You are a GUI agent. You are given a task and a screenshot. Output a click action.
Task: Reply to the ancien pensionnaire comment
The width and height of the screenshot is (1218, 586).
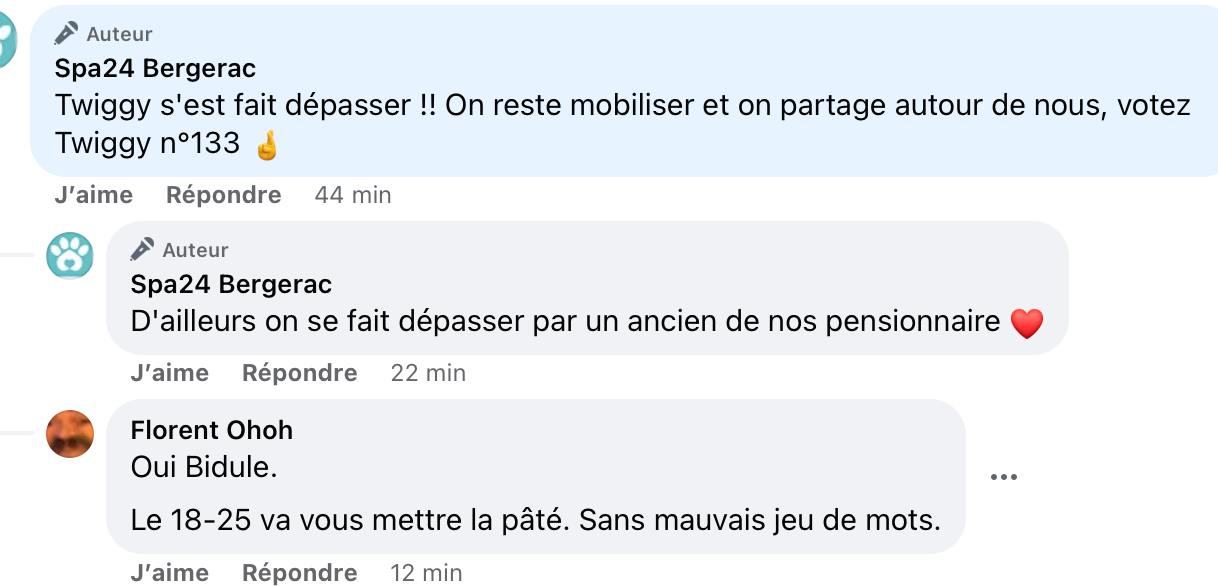(x=300, y=373)
